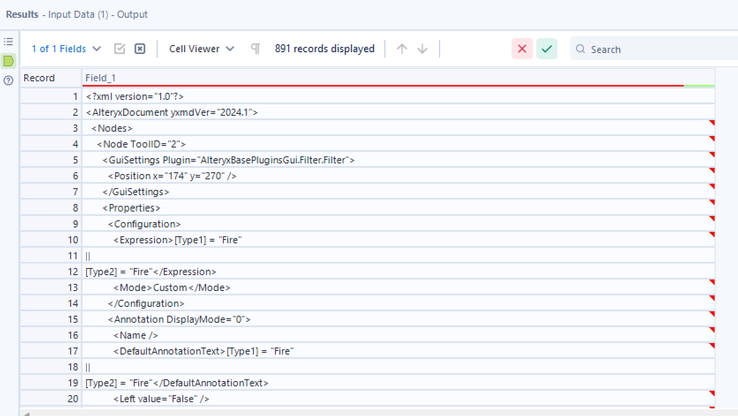The width and height of the screenshot is (738, 416).
Task: Click record number 5 row header
Action: pos(51,160)
